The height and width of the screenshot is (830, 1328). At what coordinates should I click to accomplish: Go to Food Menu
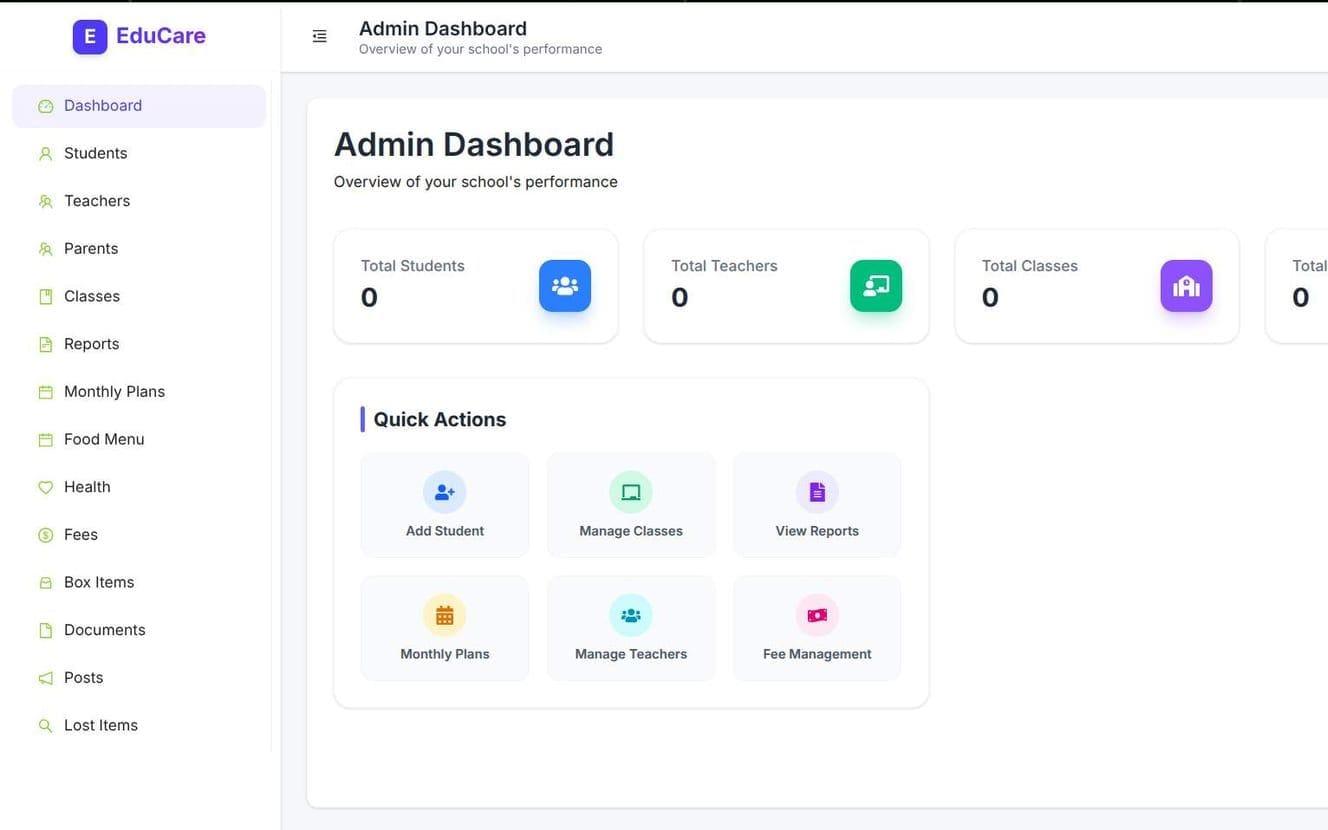click(139, 440)
